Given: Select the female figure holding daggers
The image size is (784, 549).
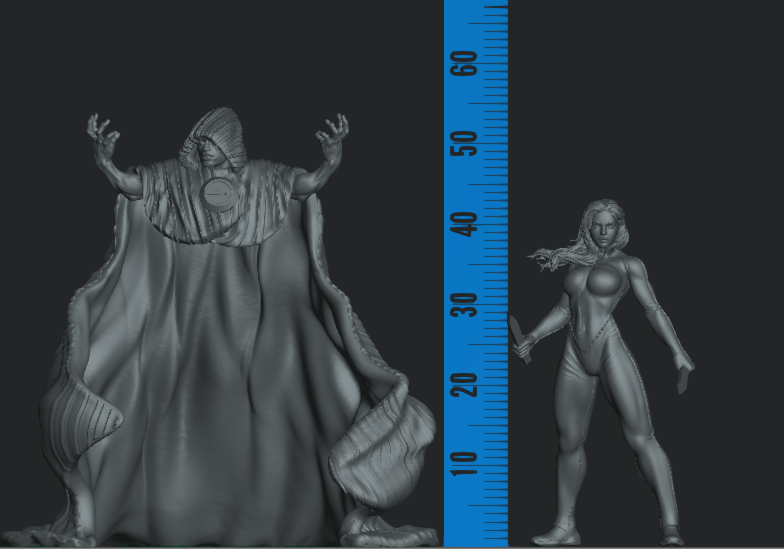Looking at the screenshot, I should (x=602, y=372).
